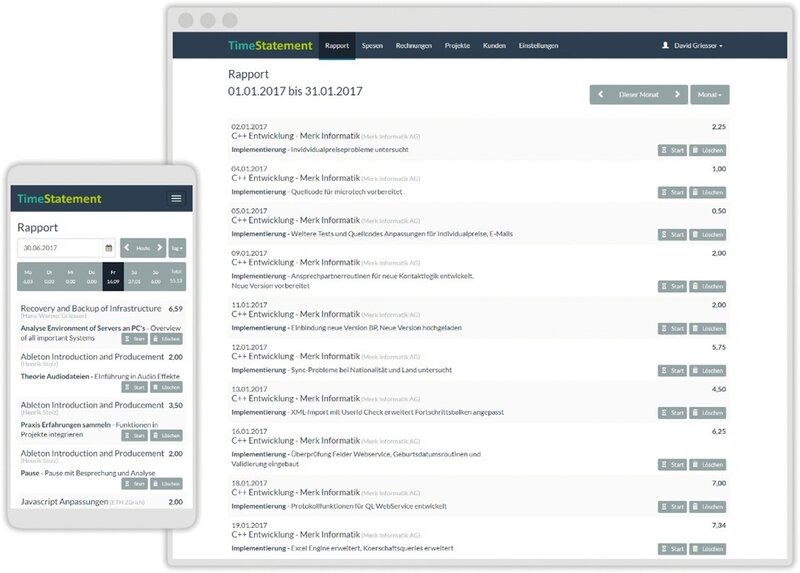Switch to the Spesen tab
This screenshot has width=800, height=573.
372,46
